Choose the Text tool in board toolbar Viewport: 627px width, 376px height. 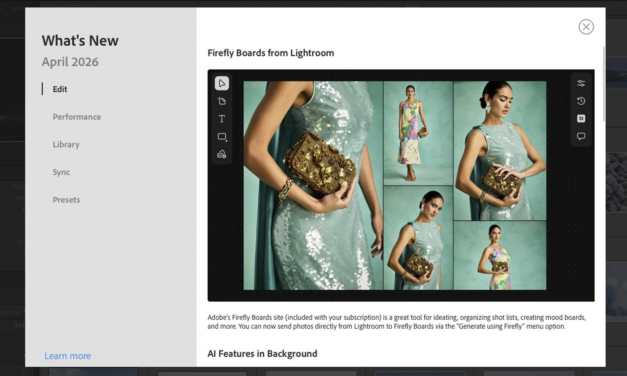tap(222, 118)
